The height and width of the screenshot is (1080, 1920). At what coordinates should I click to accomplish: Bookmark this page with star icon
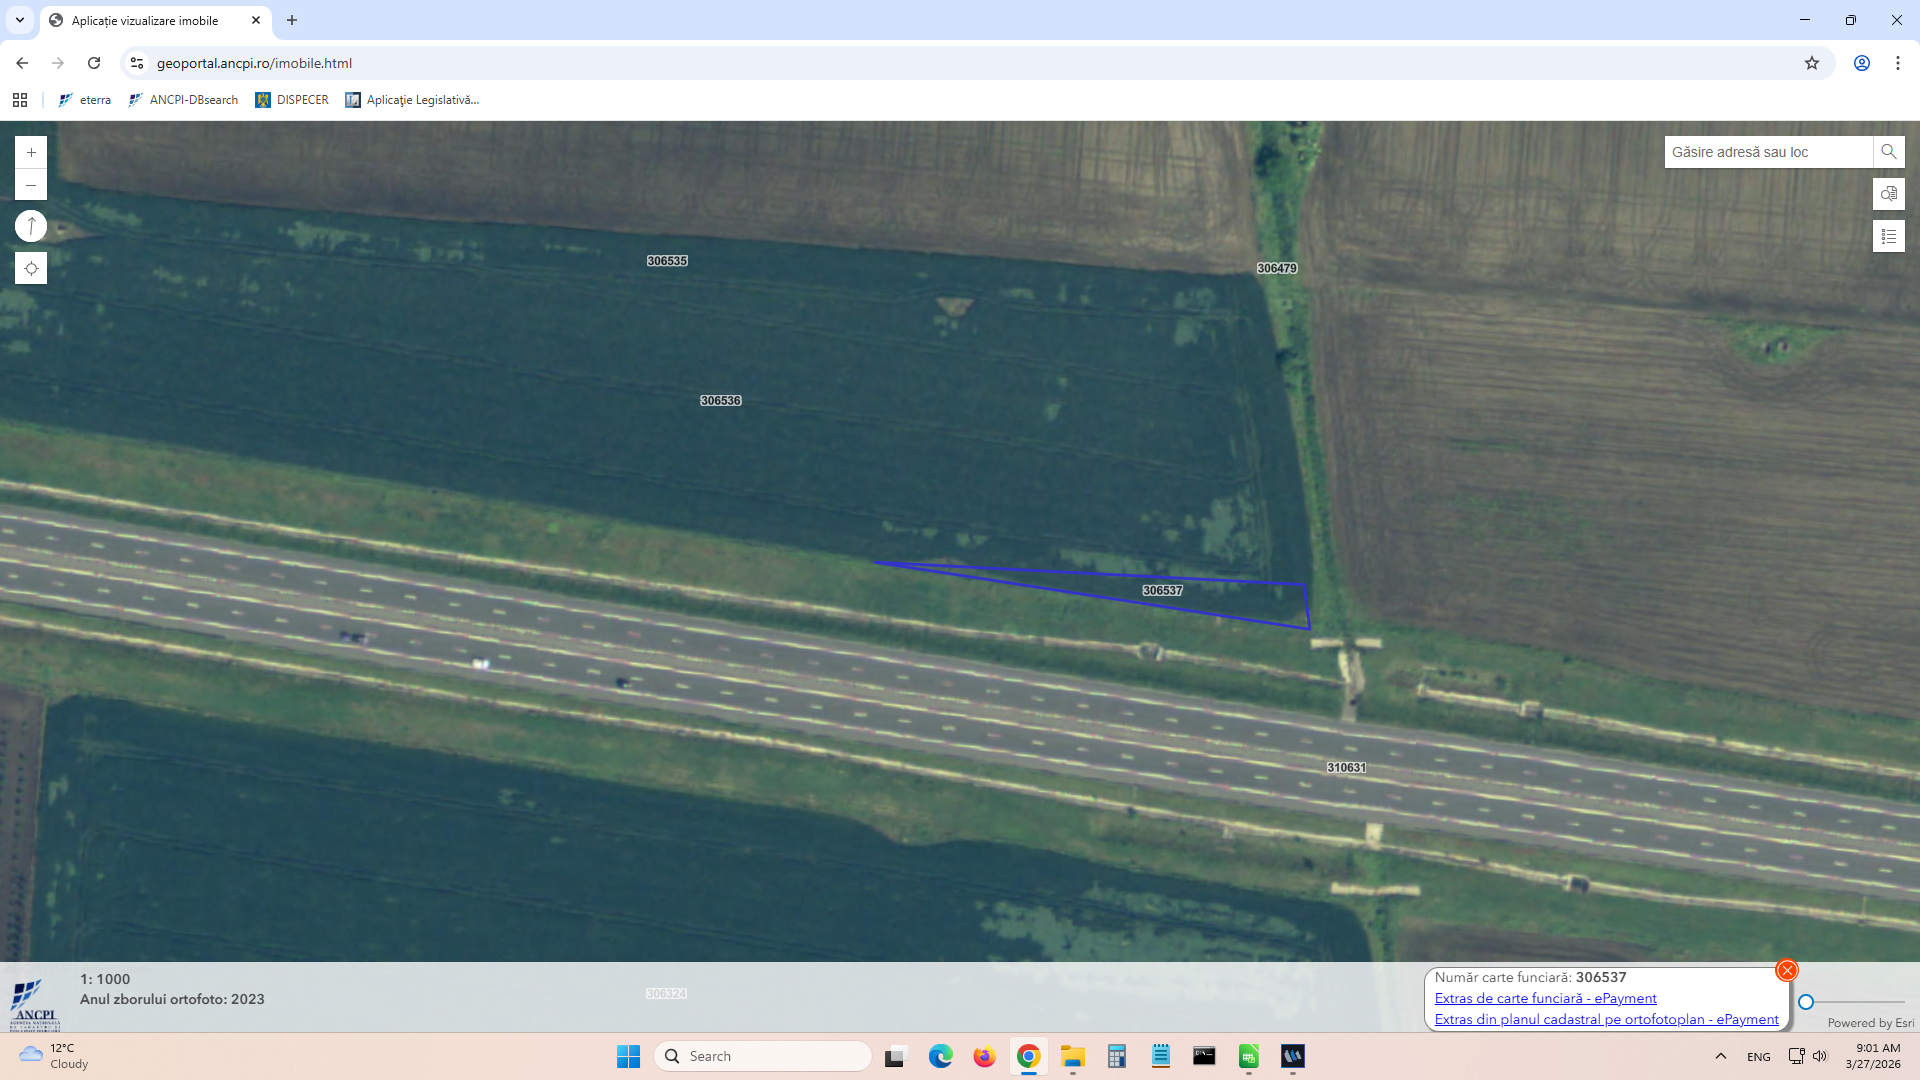1811,63
